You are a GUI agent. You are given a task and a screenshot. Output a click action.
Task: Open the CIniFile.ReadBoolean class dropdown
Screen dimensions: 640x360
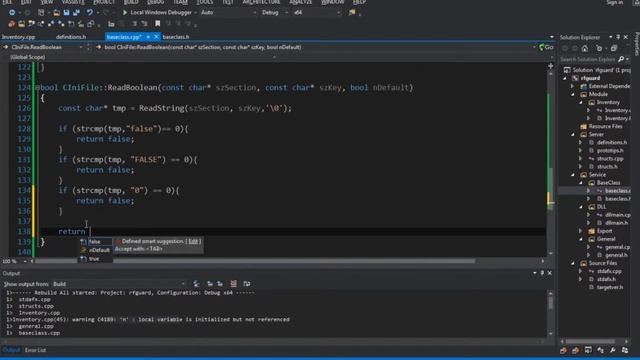pyautogui.click(x=43, y=47)
